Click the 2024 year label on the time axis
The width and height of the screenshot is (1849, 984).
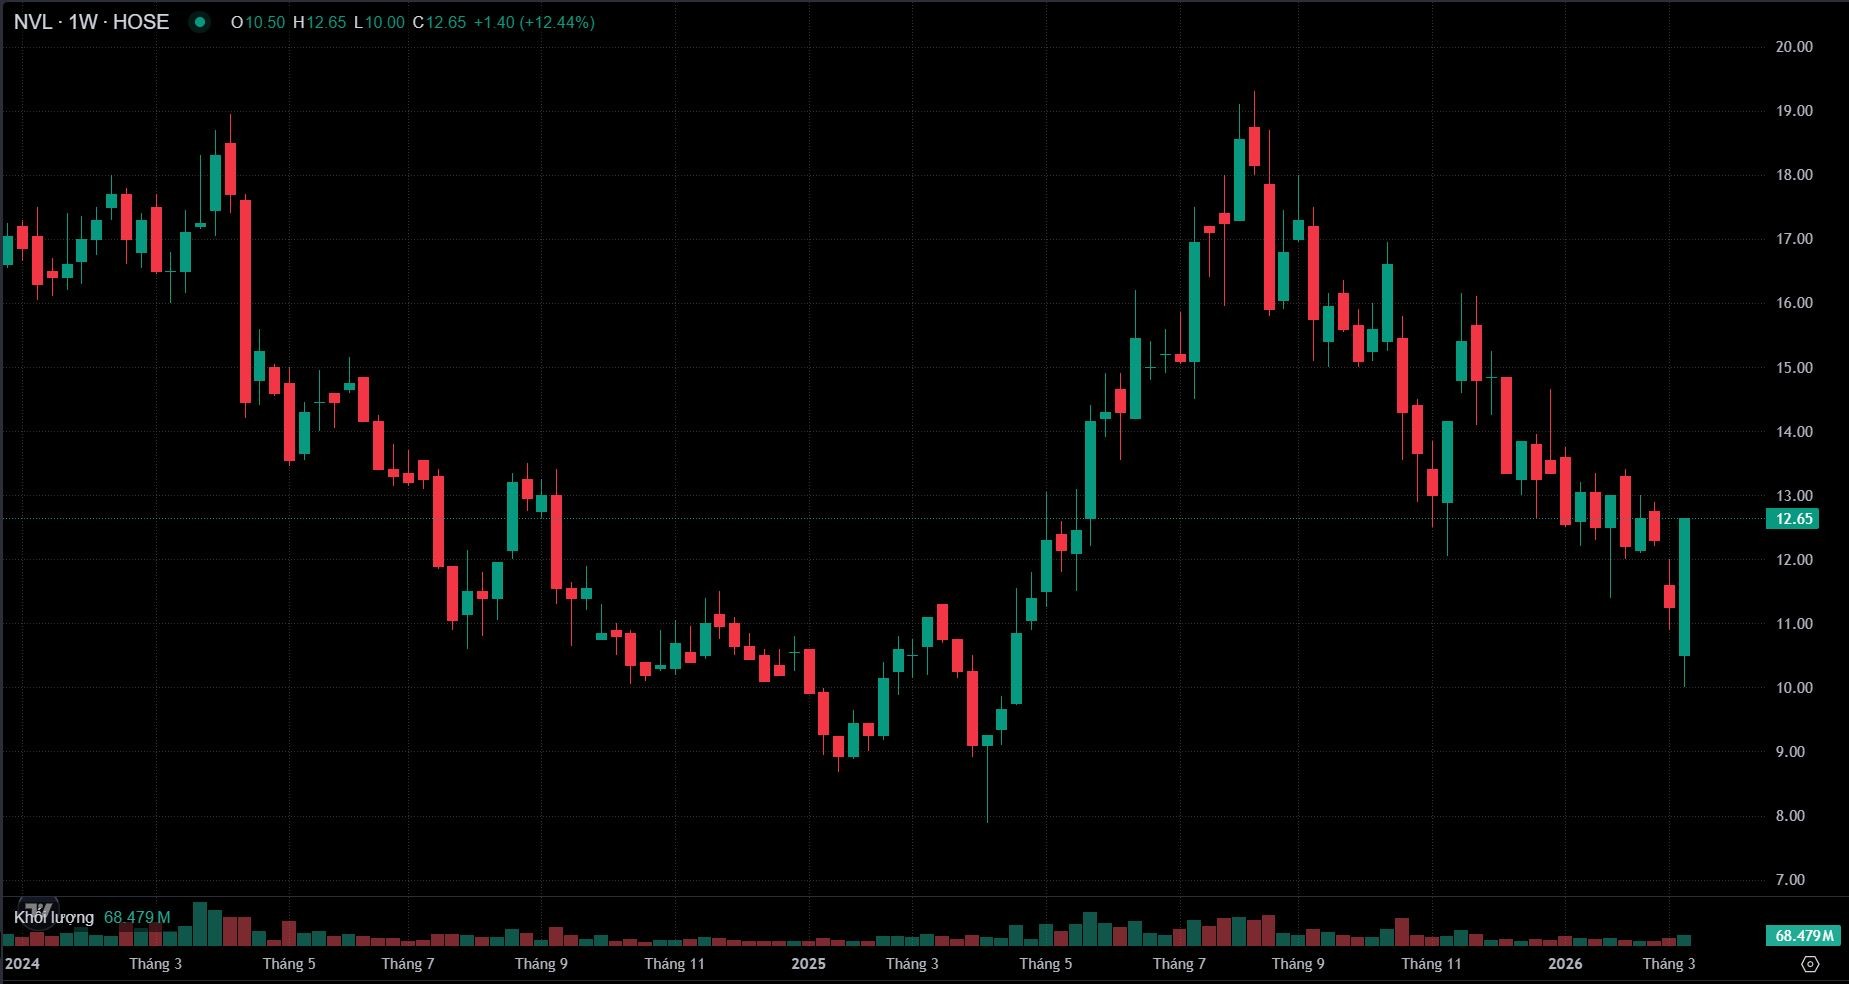click(22, 964)
